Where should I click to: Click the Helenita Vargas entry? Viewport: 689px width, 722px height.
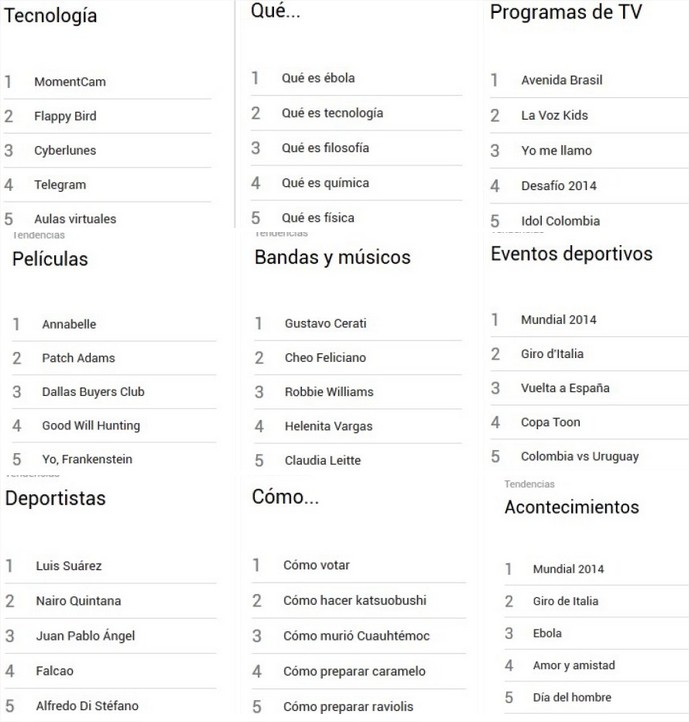point(328,426)
